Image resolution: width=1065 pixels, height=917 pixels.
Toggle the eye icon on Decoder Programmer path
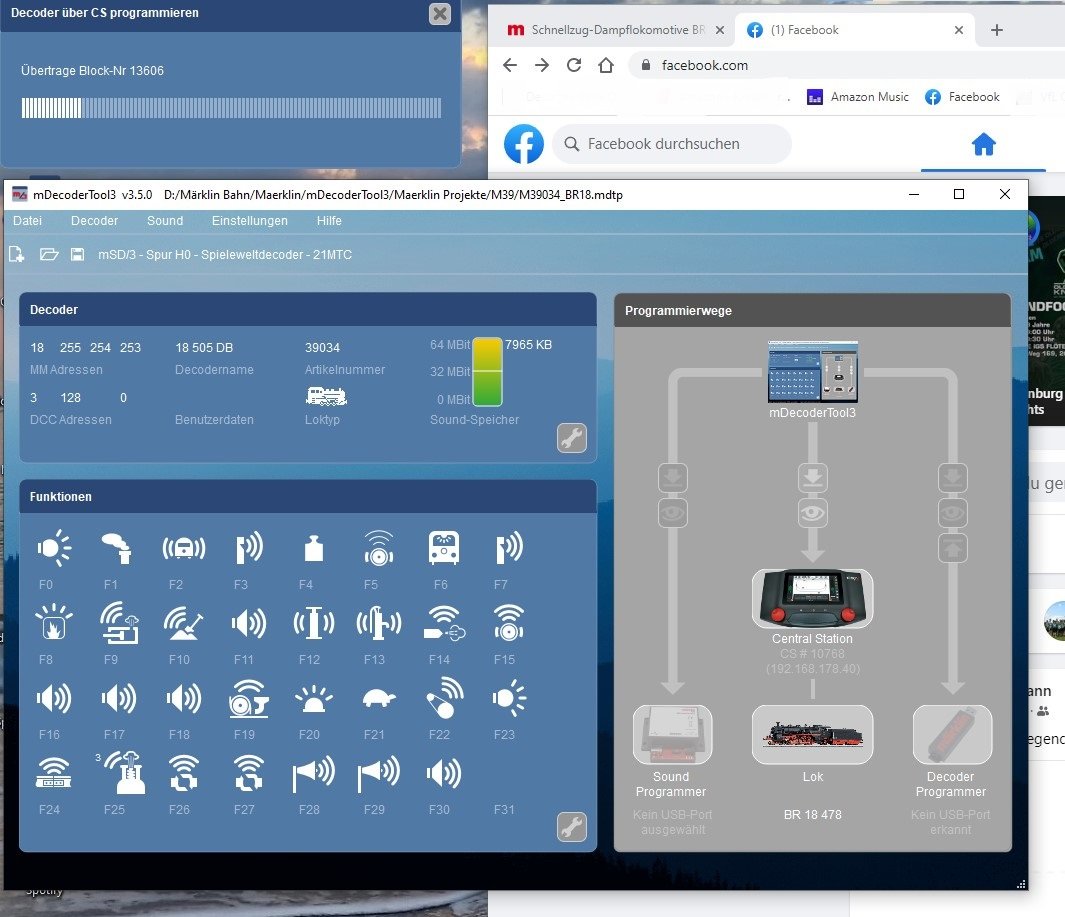click(x=952, y=514)
